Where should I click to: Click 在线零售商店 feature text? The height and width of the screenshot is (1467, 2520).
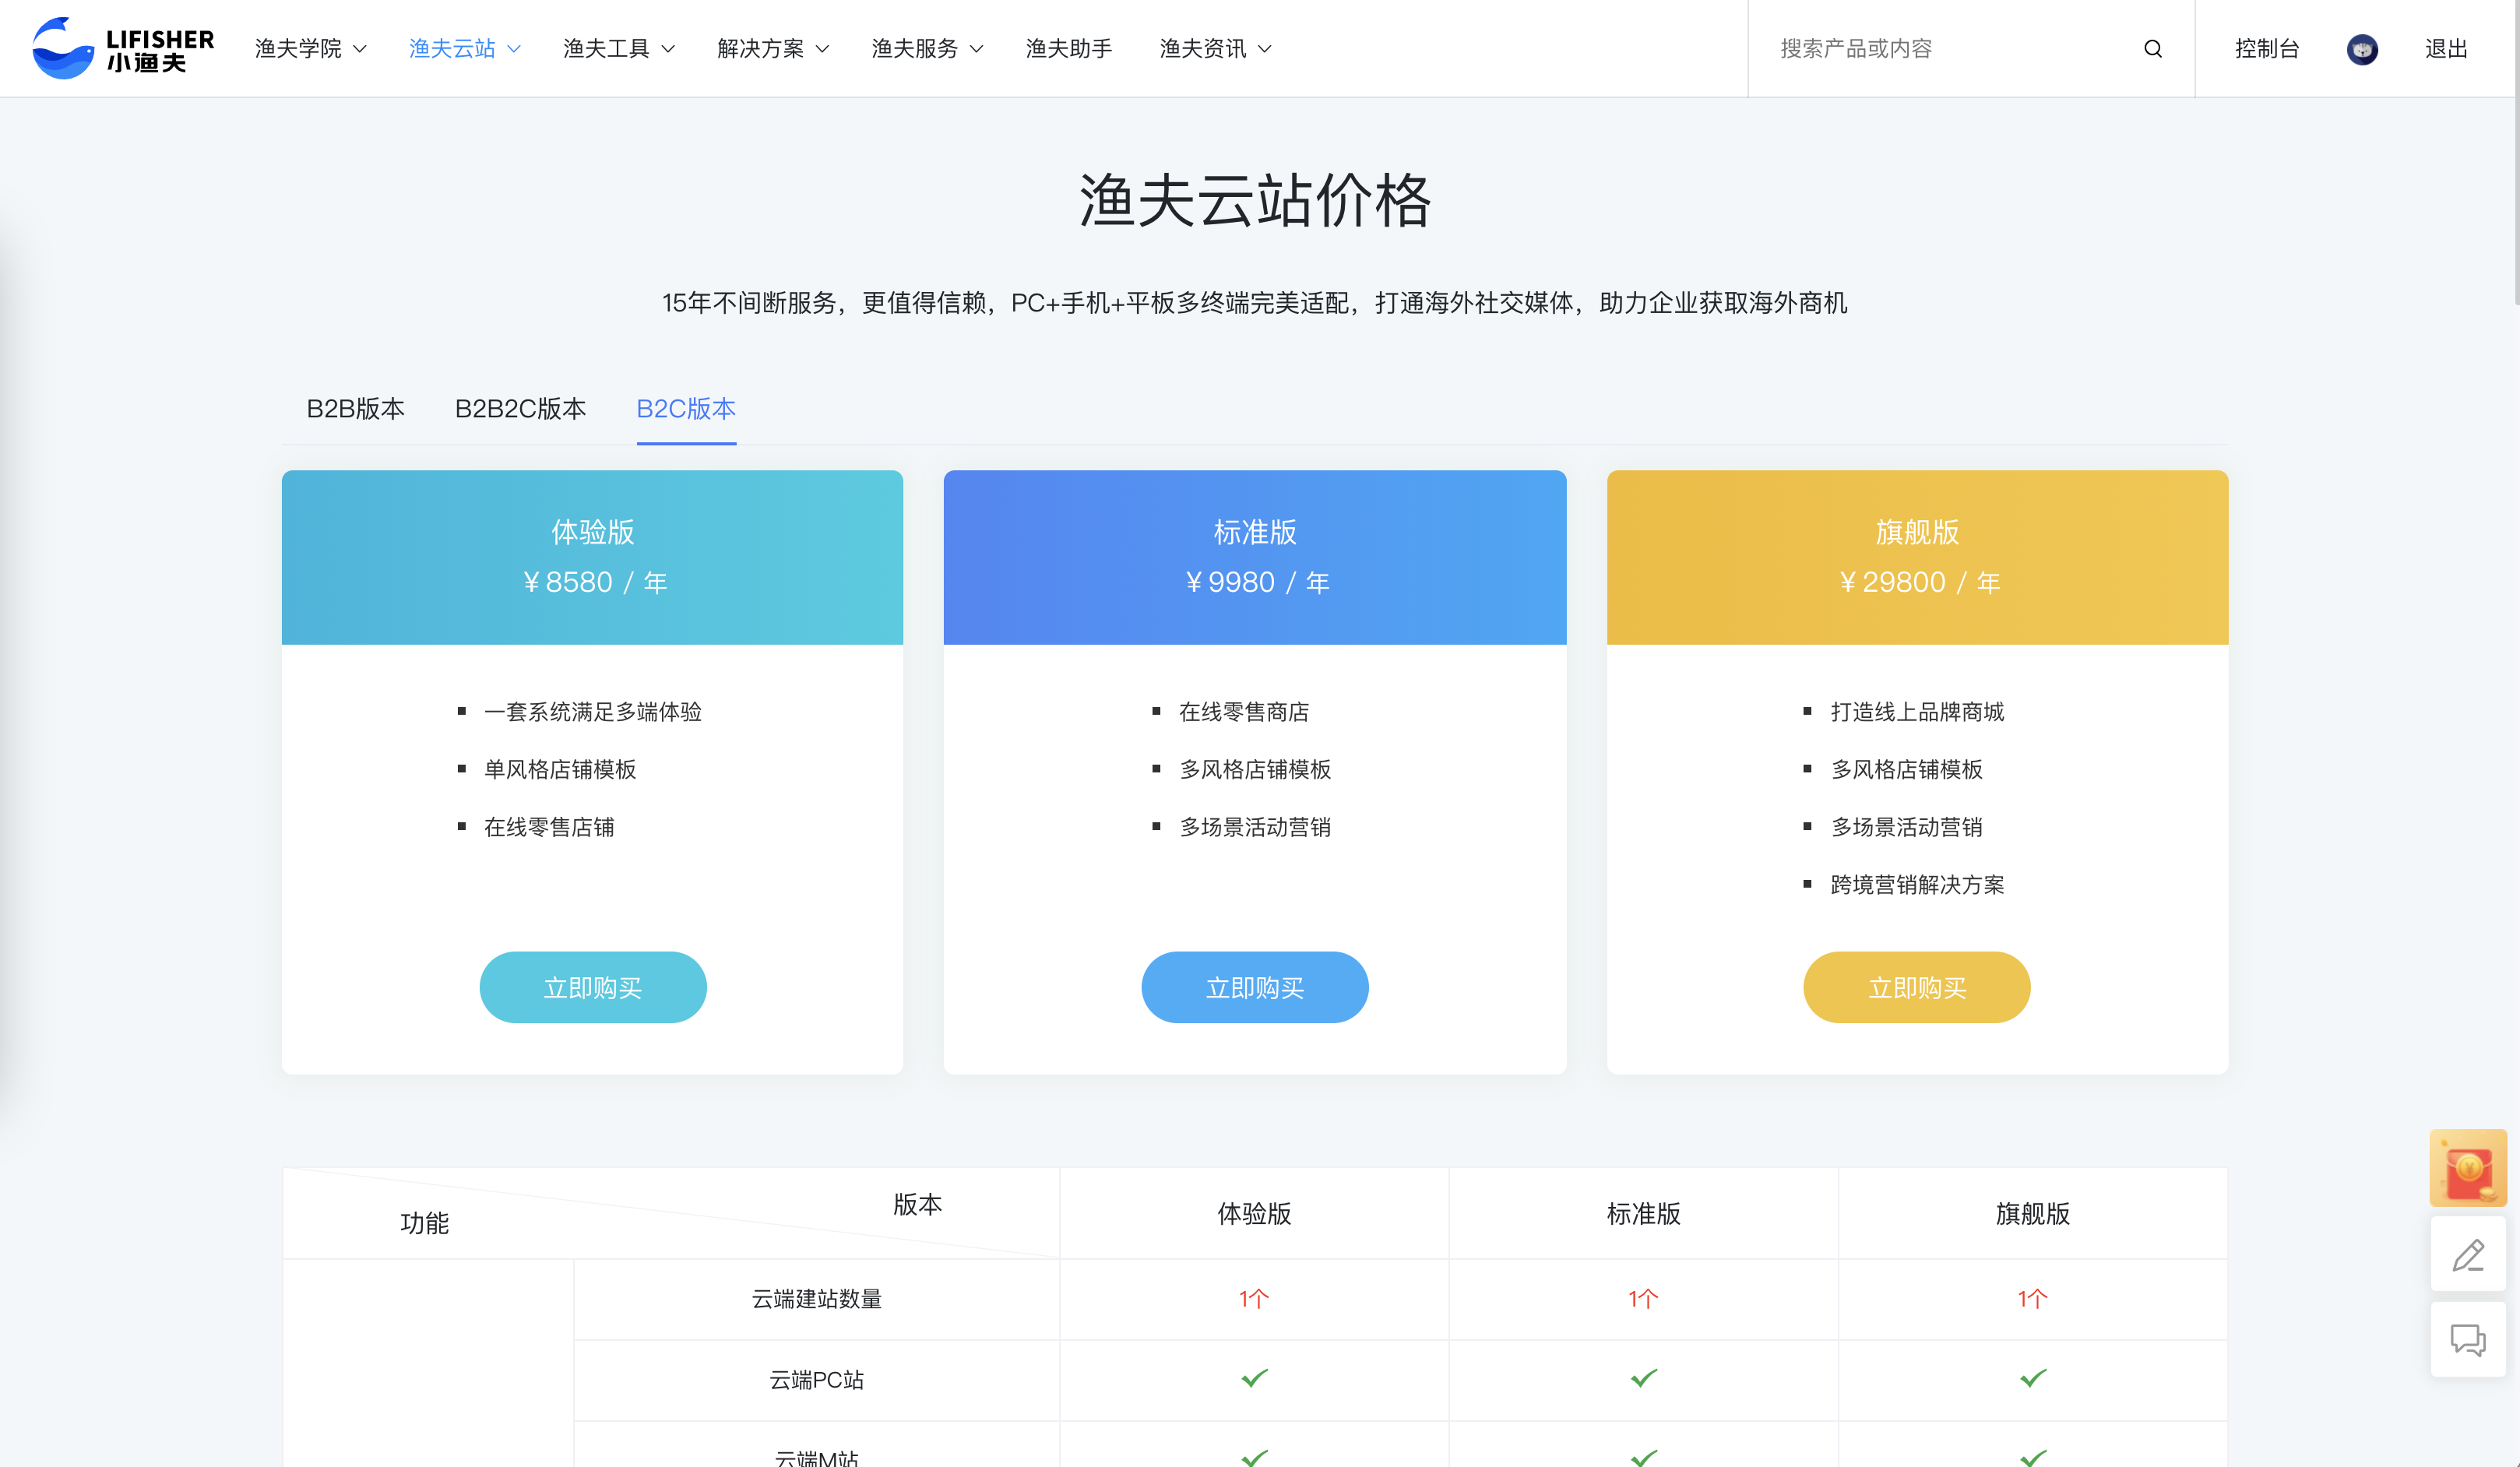click(1244, 711)
